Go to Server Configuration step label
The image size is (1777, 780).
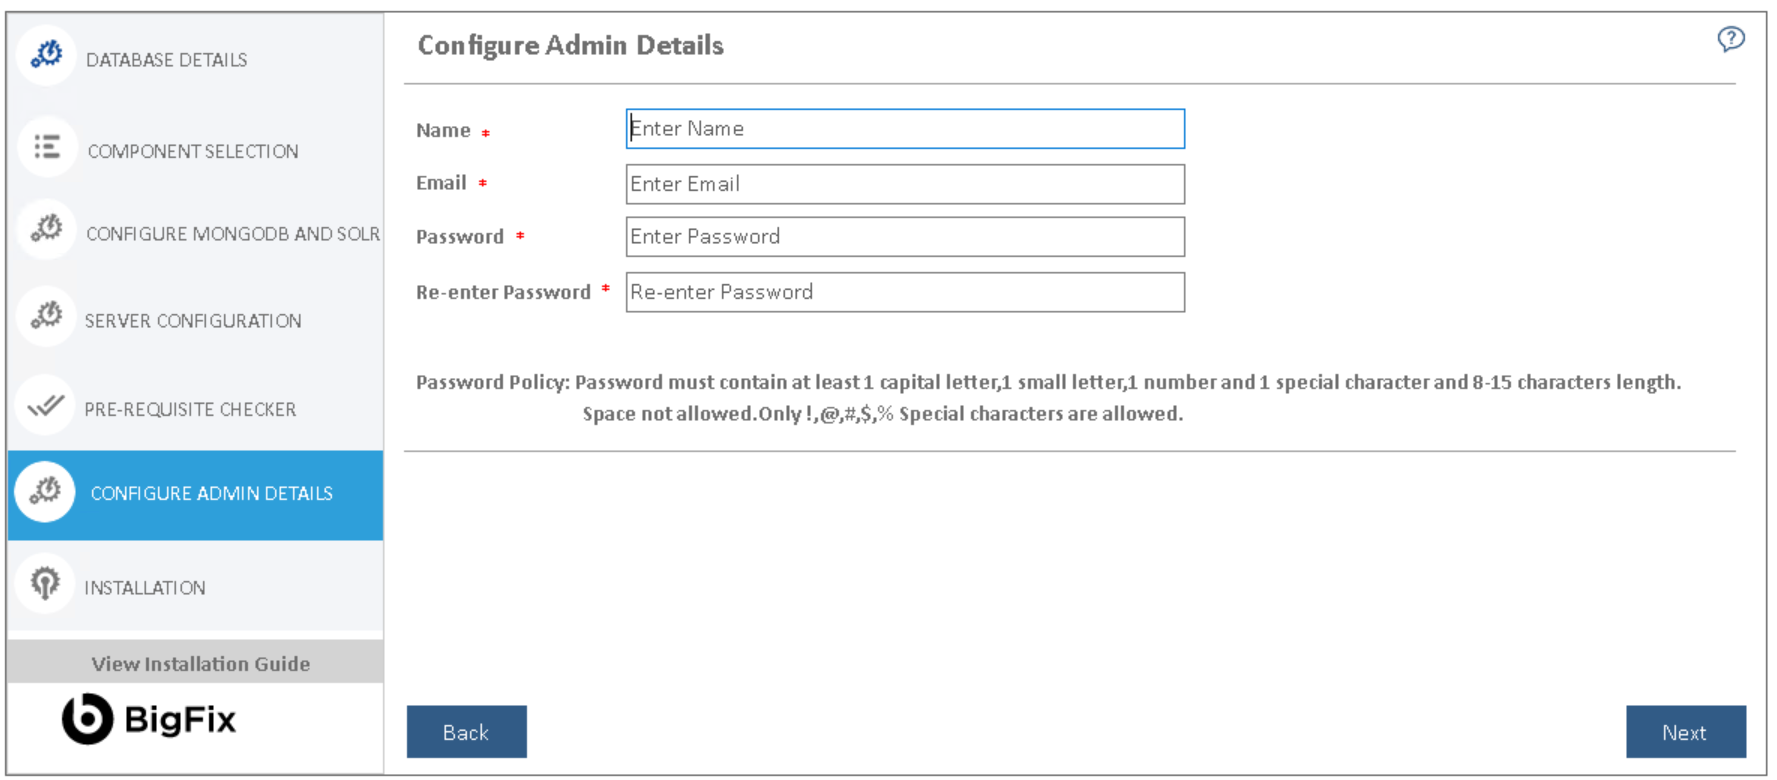tap(193, 321)
